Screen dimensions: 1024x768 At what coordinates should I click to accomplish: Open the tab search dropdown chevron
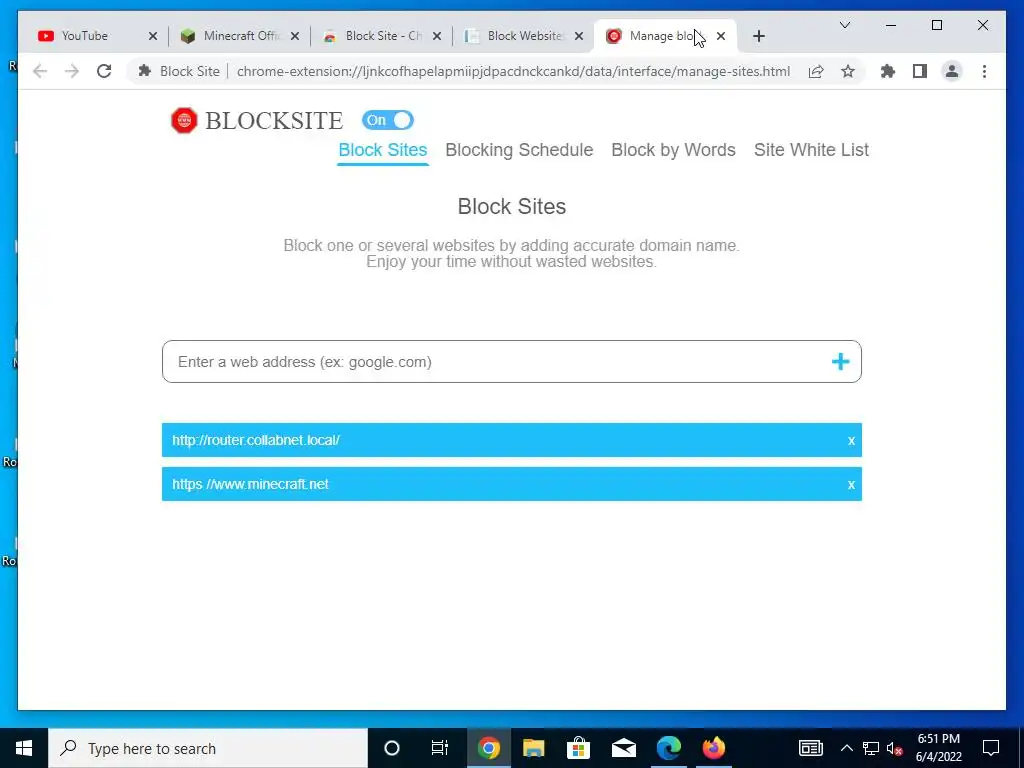tap(844, 25)
